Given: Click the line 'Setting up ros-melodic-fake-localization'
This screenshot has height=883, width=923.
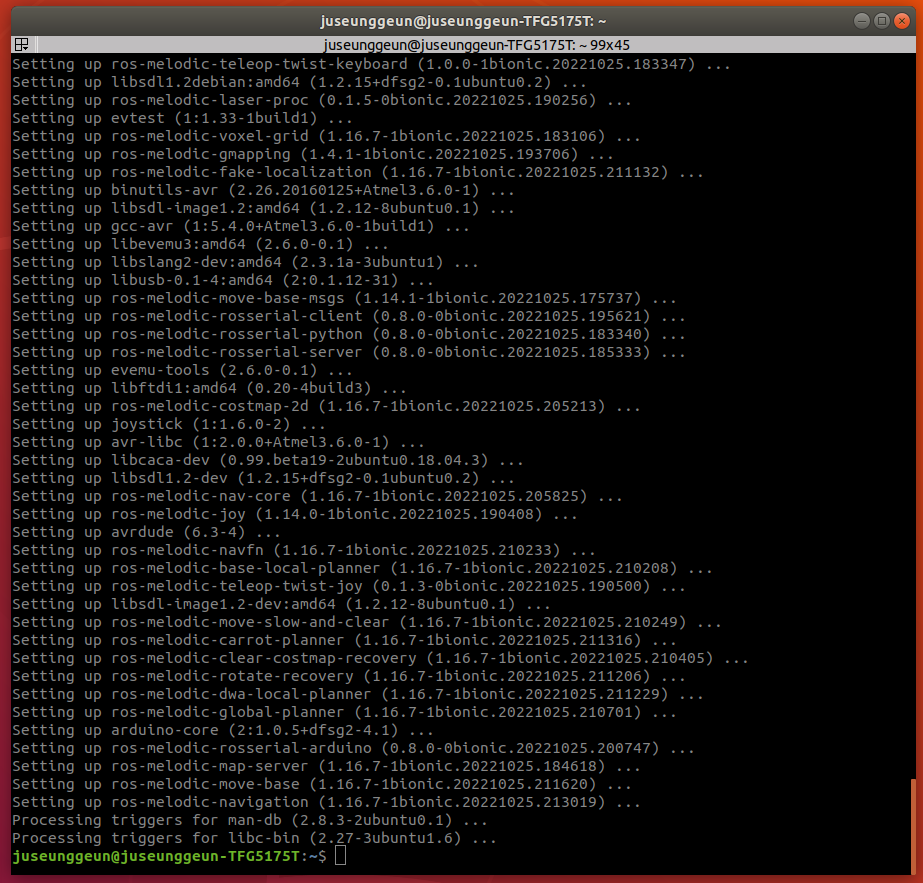Looking at the screenshot, I should pyautogui.click(x=357, y=172).
